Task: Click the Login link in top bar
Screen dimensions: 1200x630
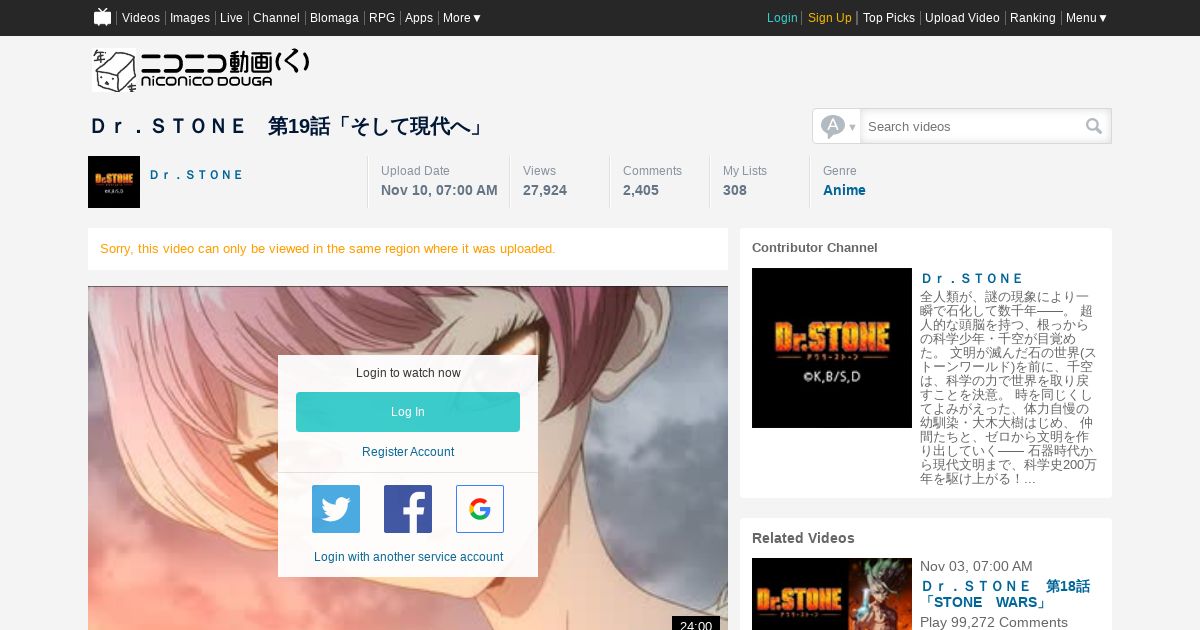Action: [782, 18]
